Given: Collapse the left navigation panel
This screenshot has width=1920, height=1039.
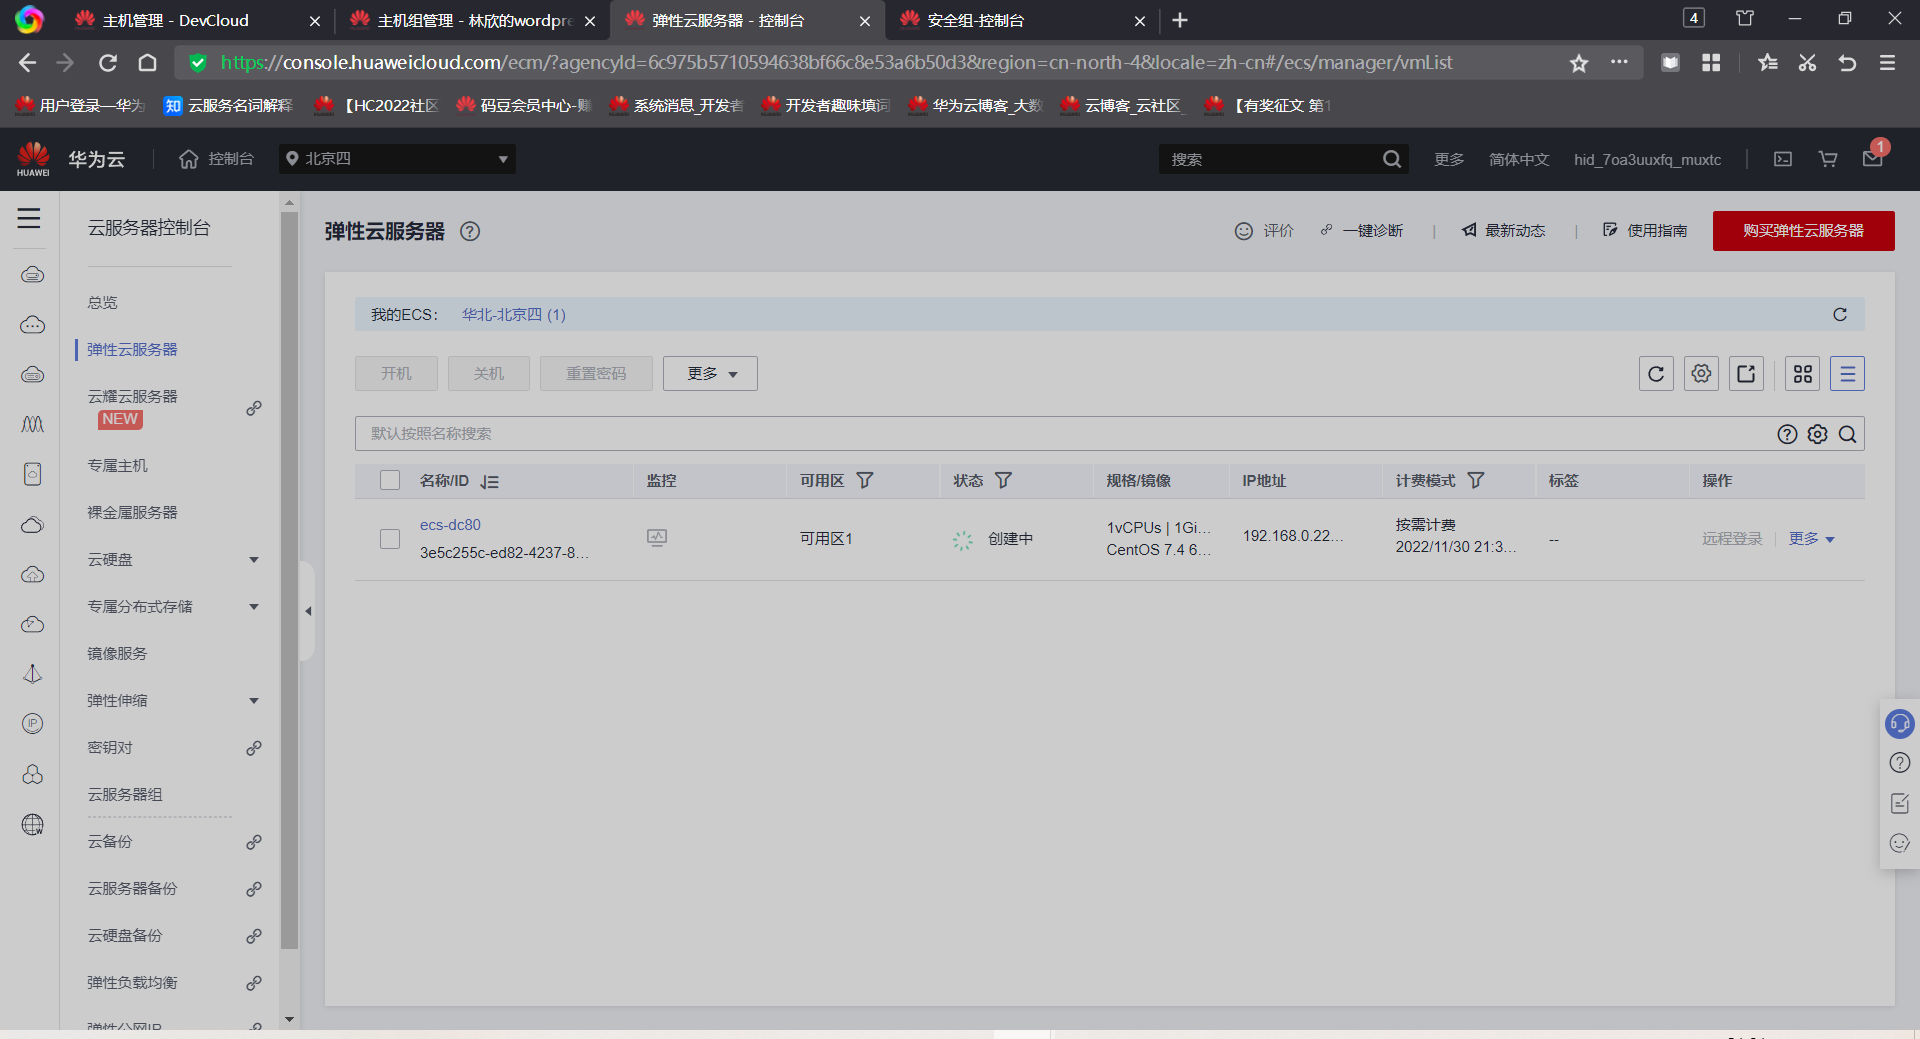Looking at the screenshot, I should click(x=308, y=611).
